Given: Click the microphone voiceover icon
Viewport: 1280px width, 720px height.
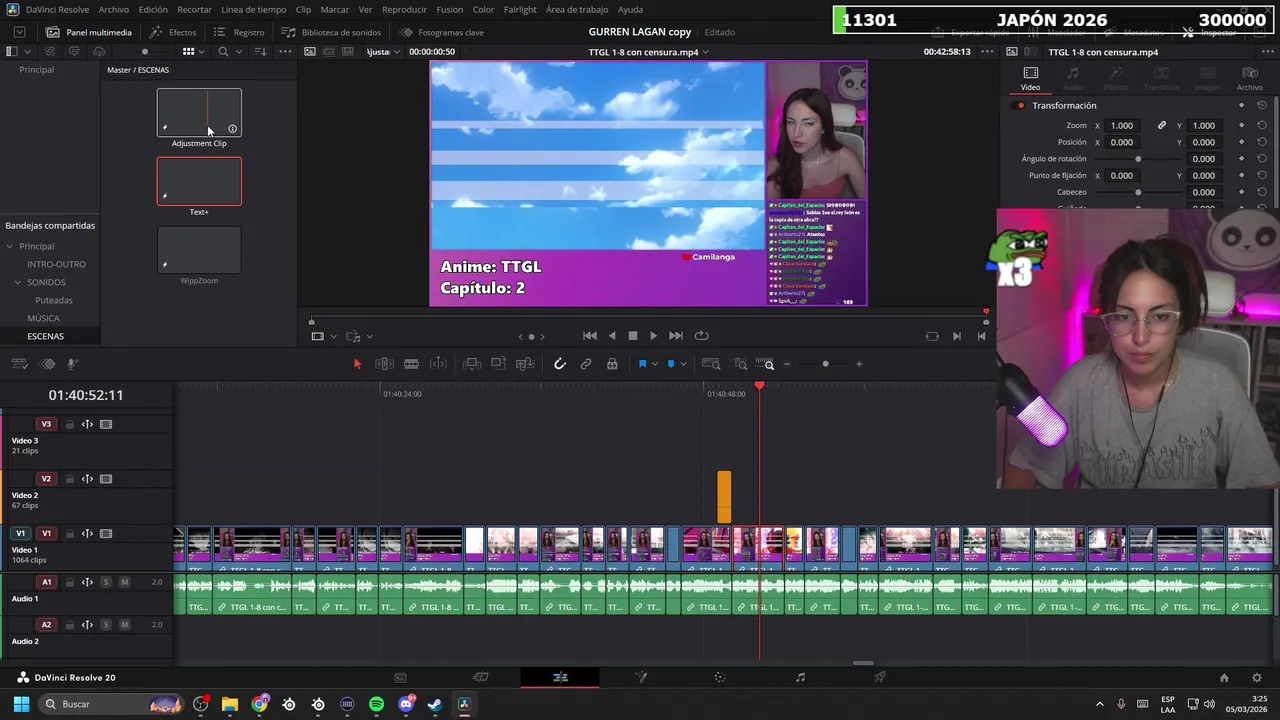Looking at the screenshot, I should coord(72,364).
